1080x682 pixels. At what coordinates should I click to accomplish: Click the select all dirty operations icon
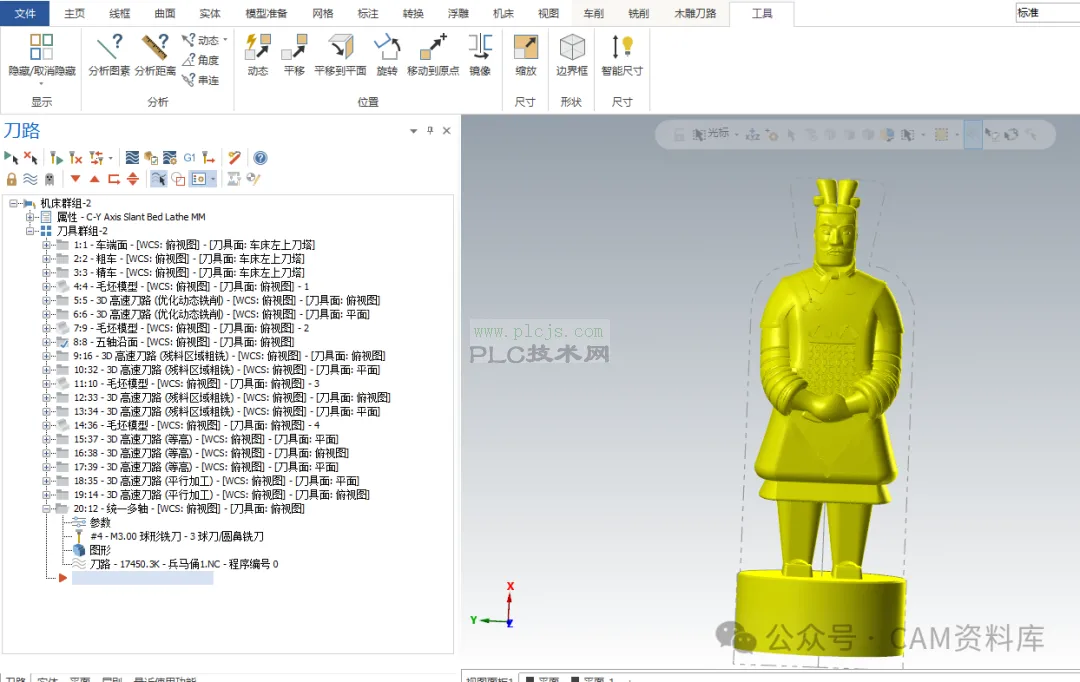(30, 158)
